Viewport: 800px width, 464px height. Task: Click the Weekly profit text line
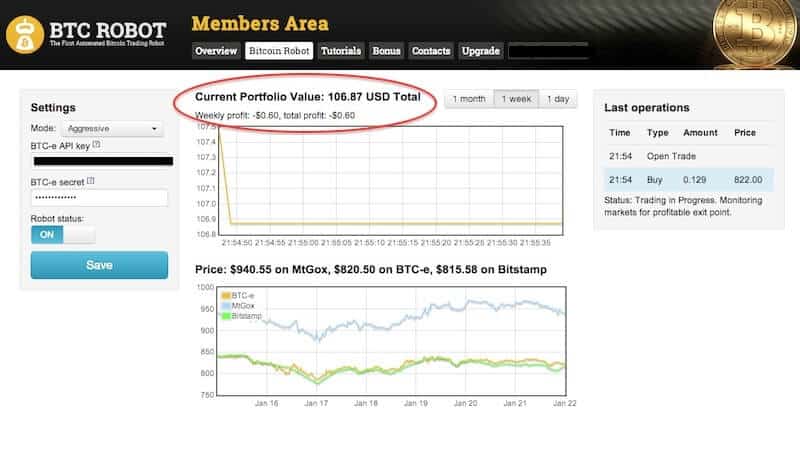coord(275,115)
